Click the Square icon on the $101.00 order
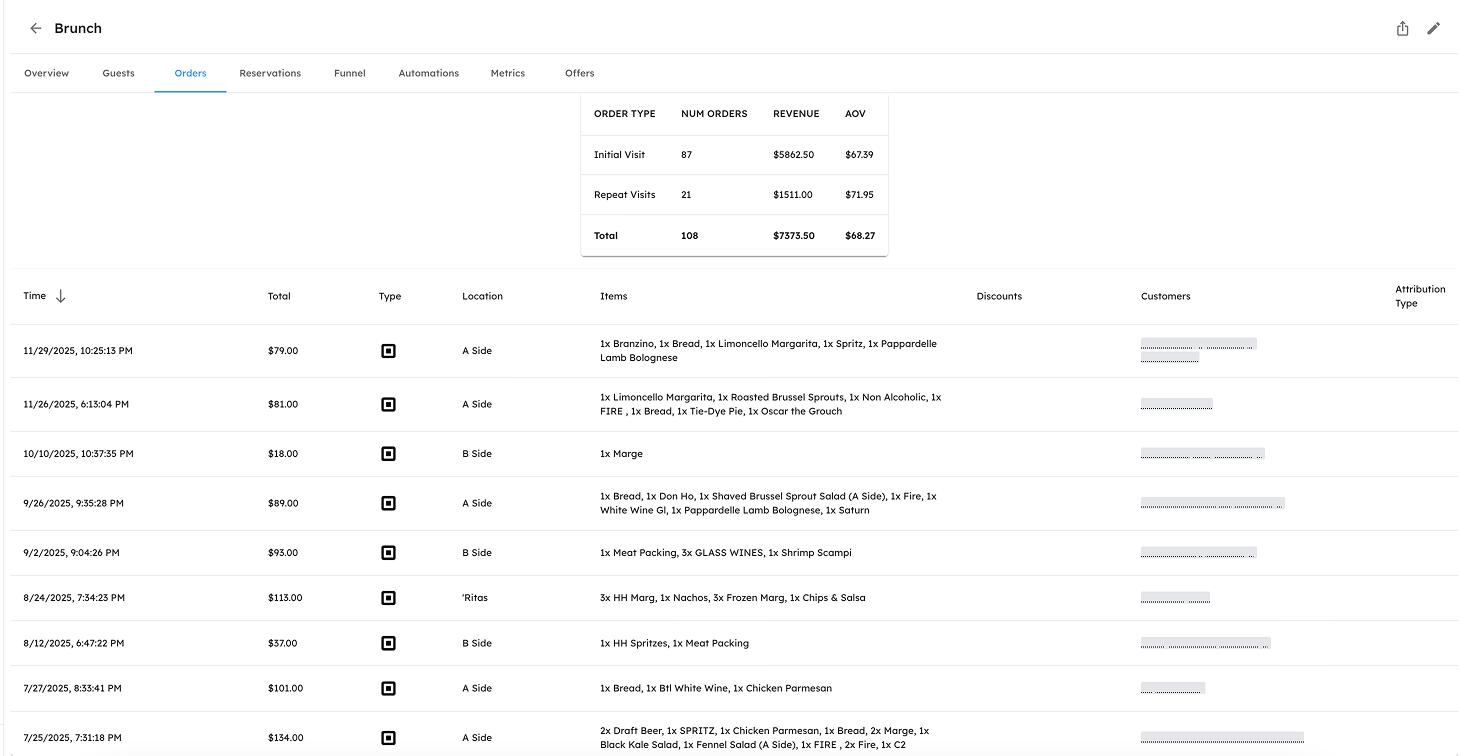Screen dimensions: 1462x756 [389, 688]
